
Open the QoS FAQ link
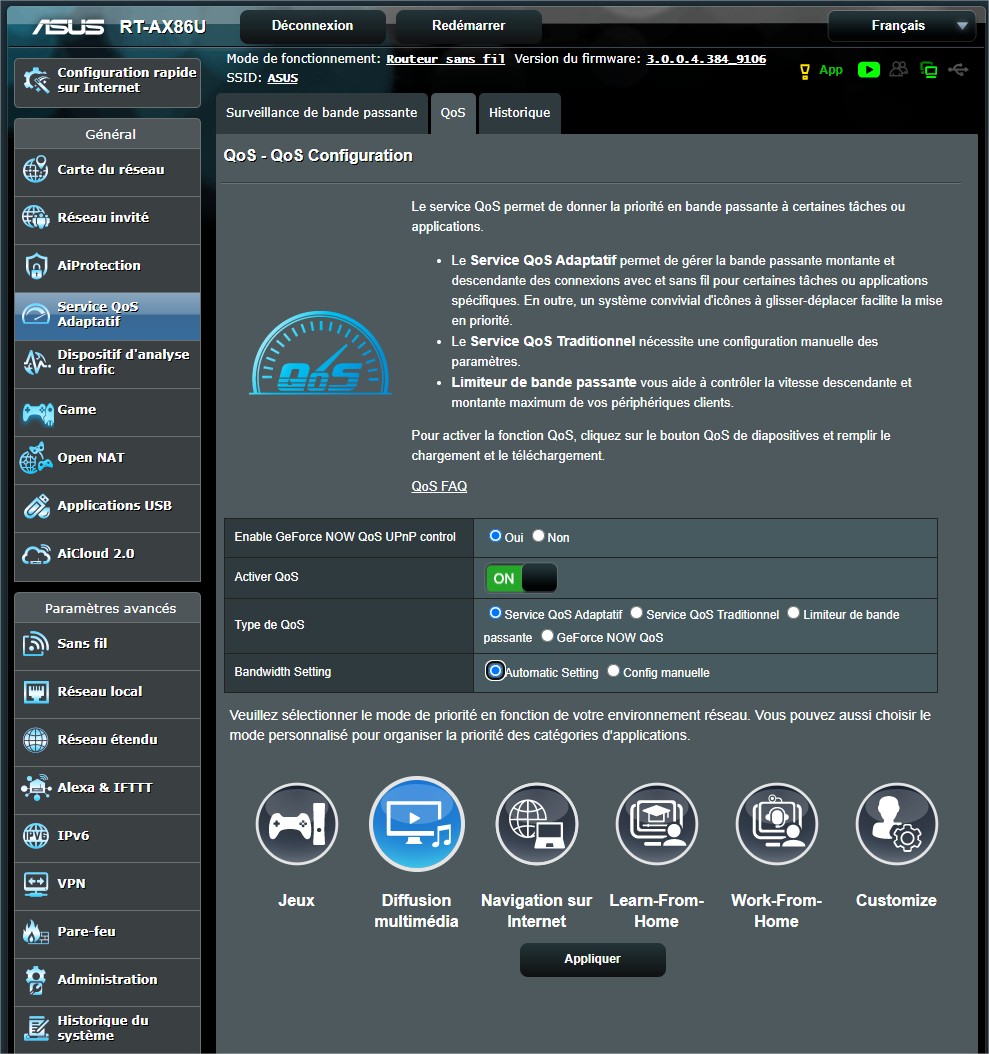439,486
